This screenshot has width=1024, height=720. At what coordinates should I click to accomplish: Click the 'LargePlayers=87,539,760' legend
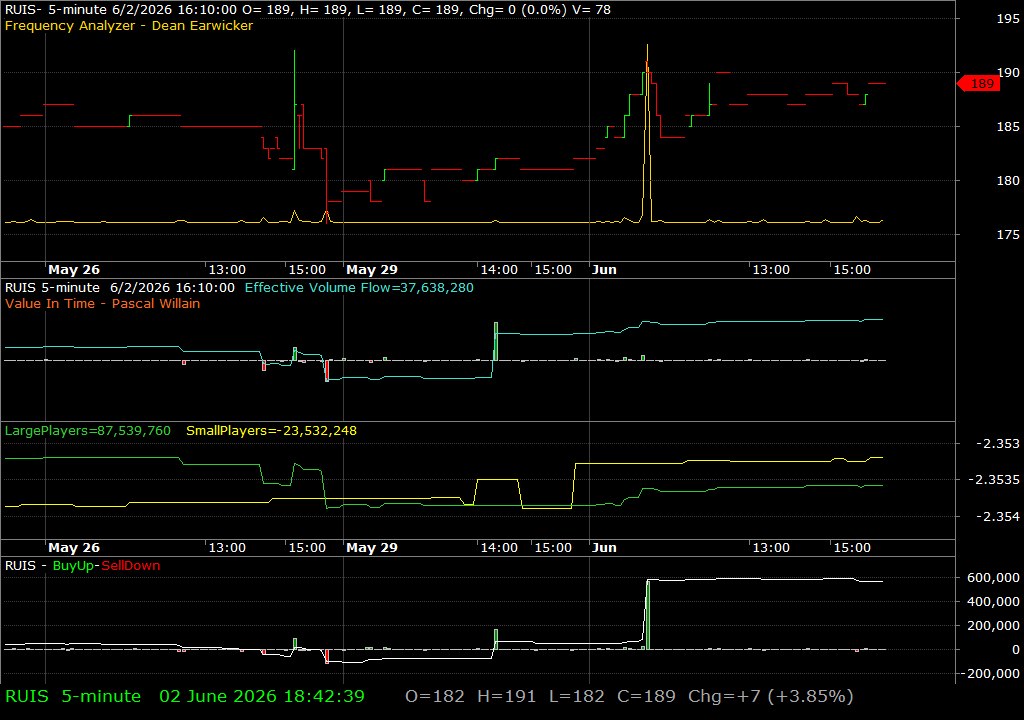(88, 431)
